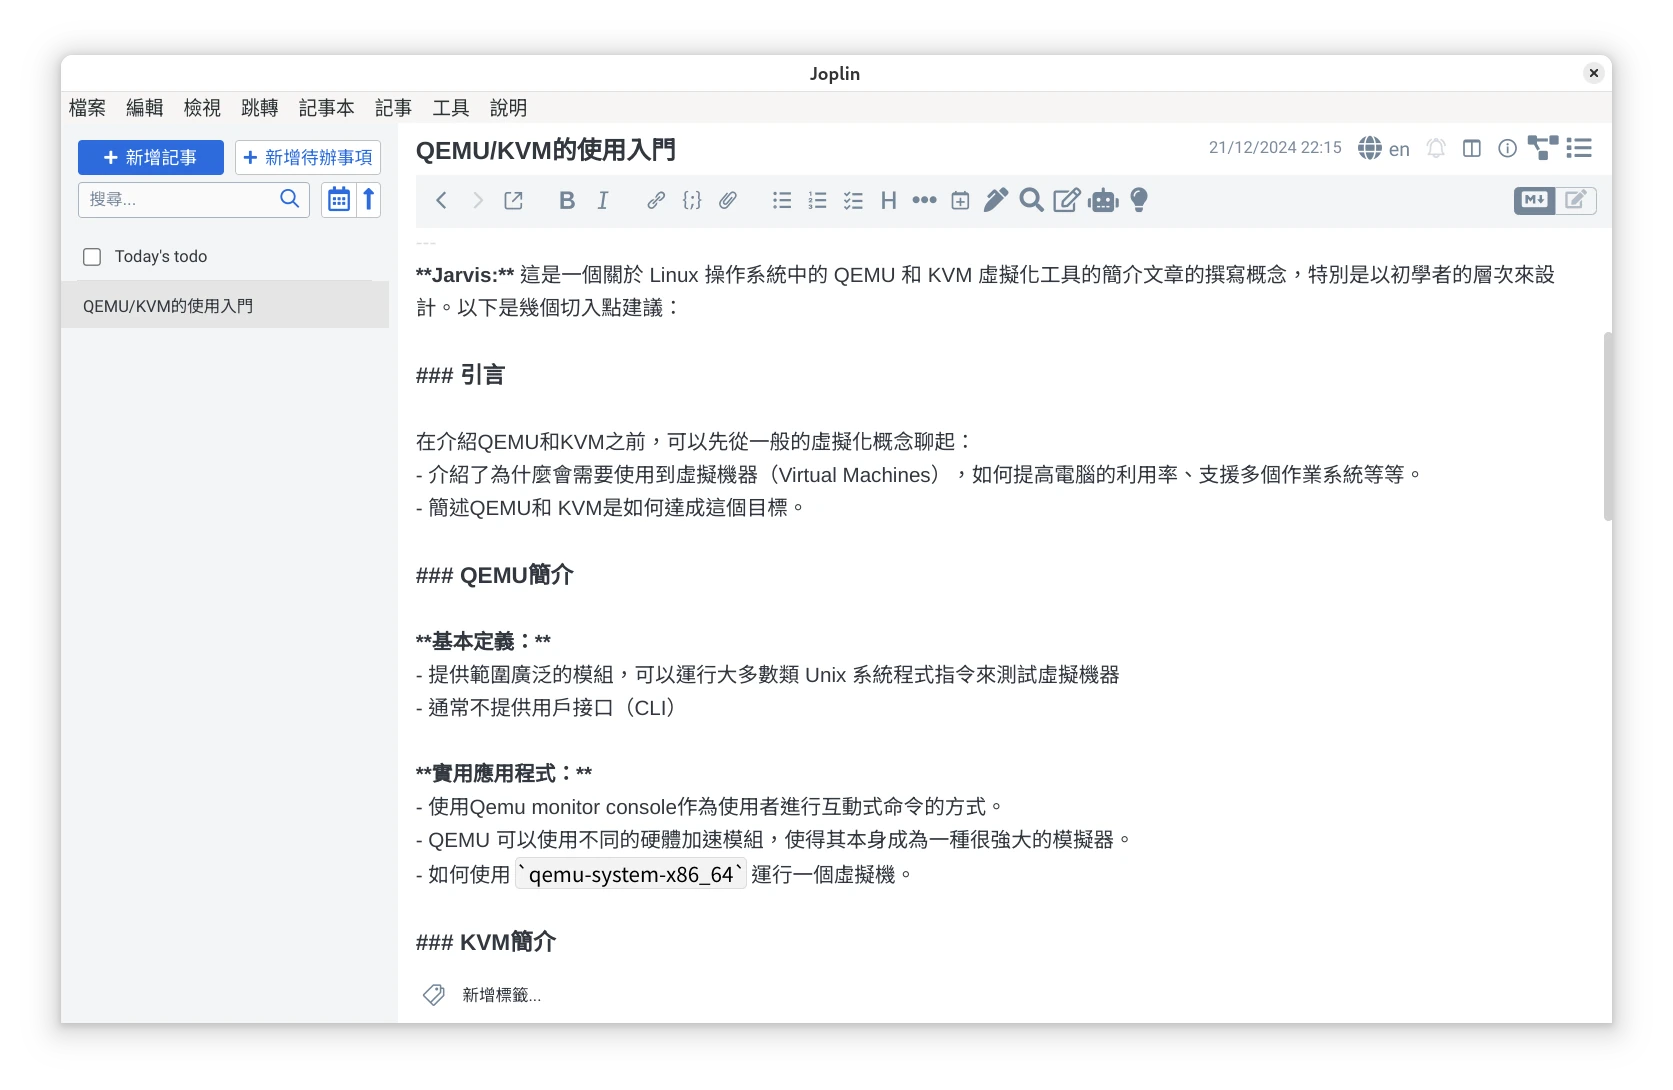Open note properties info icon
This screenshot has height=1090, width=1673.
(x=1507, y=148)
